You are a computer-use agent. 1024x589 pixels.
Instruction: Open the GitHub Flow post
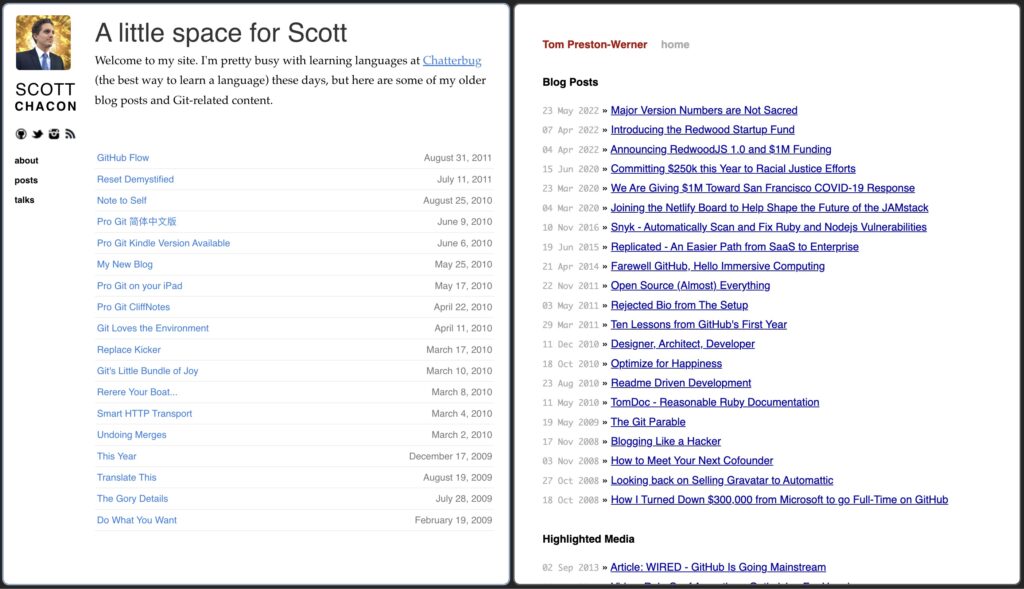123,158
